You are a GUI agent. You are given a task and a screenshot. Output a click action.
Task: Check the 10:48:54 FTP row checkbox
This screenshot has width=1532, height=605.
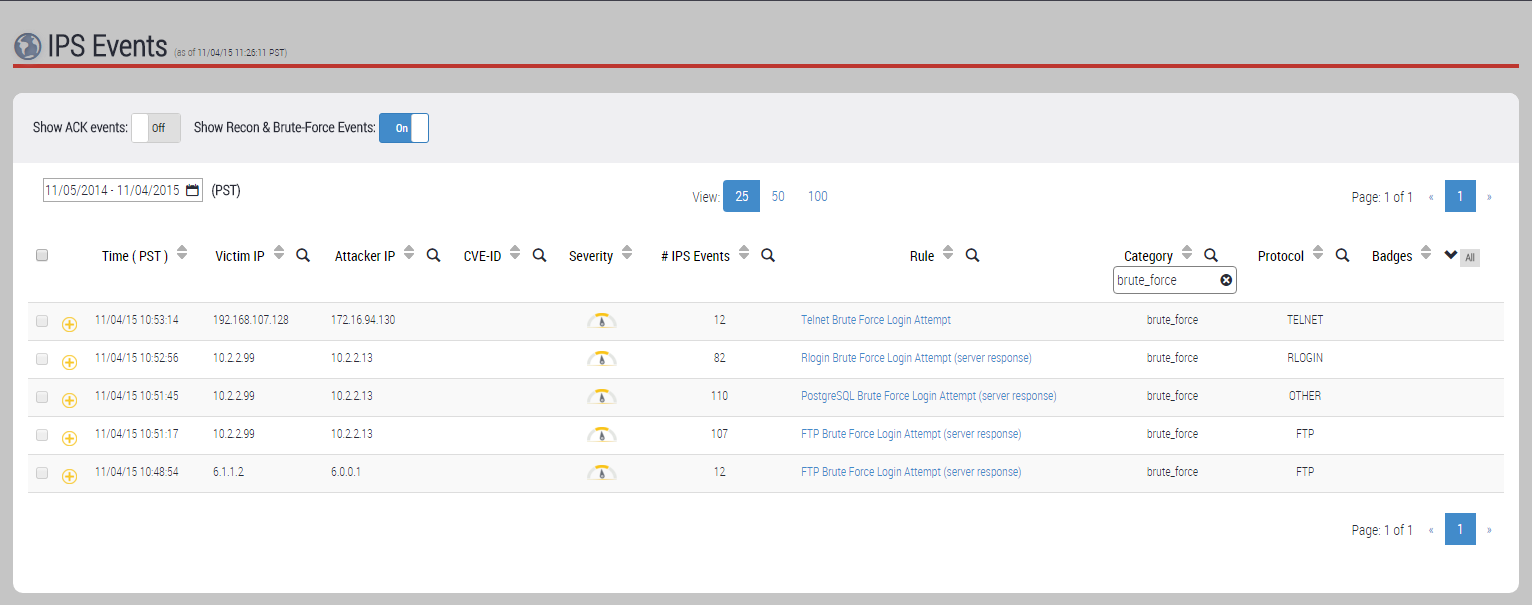(42, 473)
